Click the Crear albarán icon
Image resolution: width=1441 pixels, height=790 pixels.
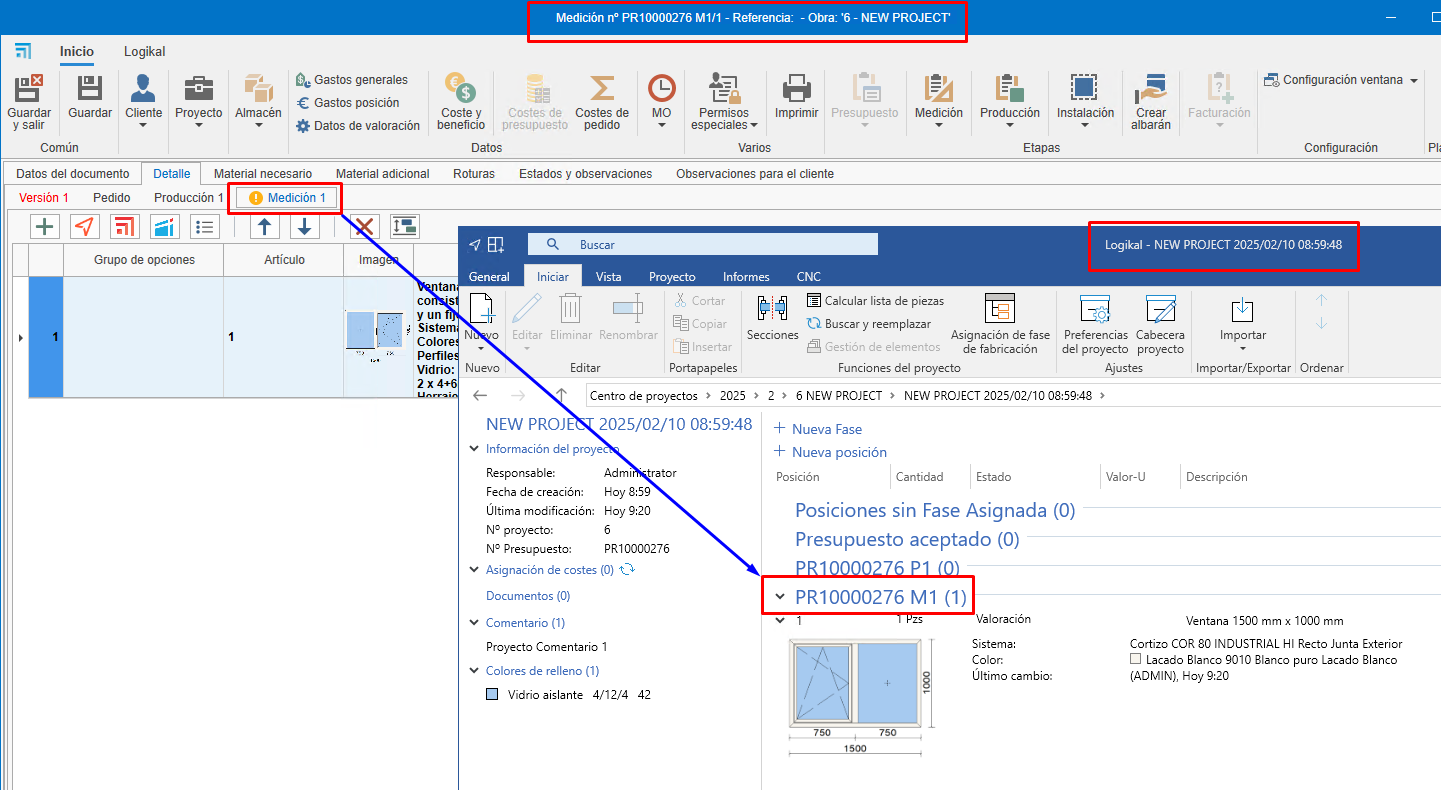(1152, 88)
